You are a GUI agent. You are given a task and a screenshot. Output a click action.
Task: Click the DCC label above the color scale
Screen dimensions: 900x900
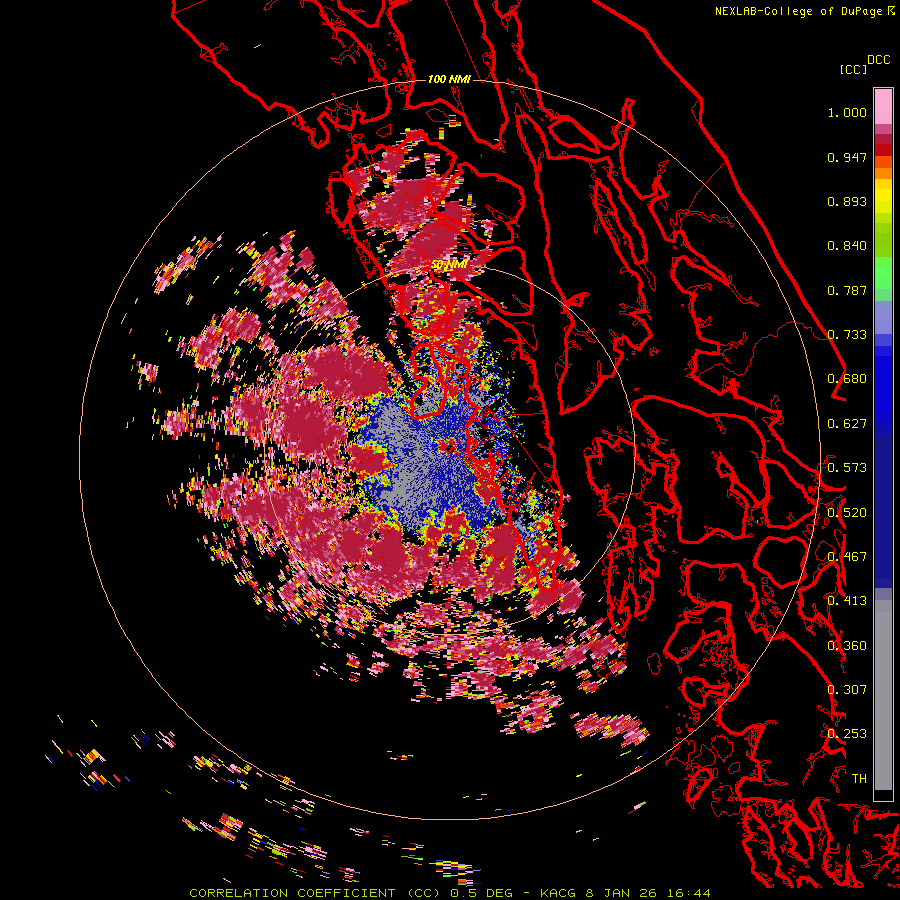tap(878, 60)
